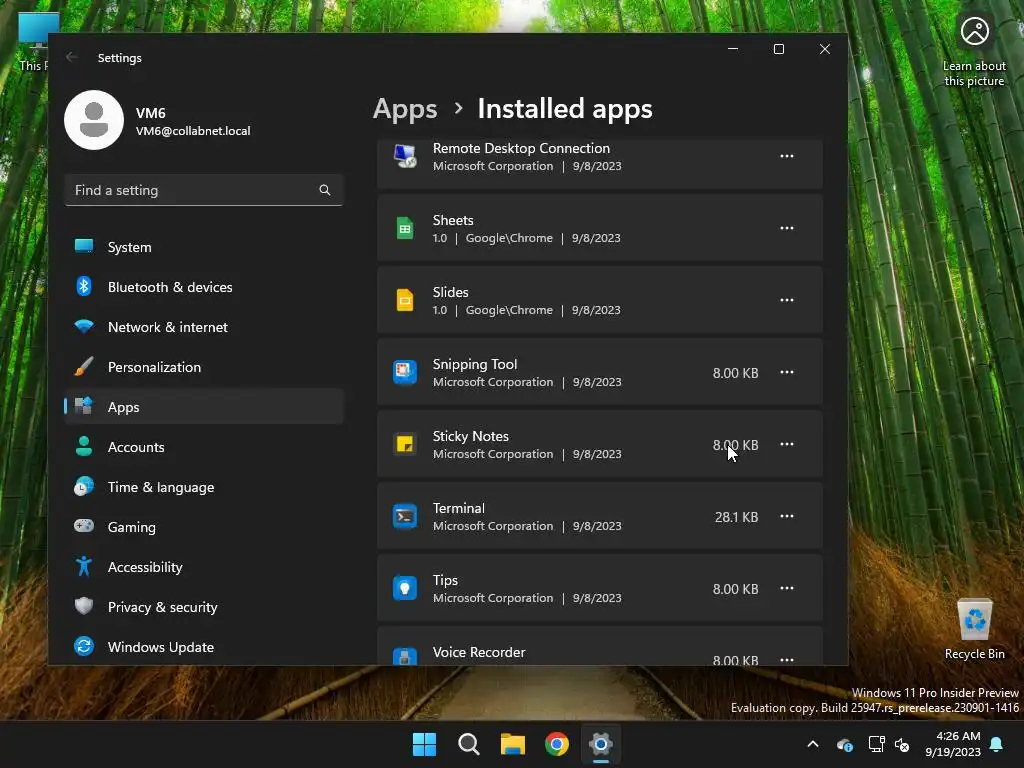Viewport: 1024px width, 768px height.
Task: Select the Time & language clock icon
Action: 84,487
